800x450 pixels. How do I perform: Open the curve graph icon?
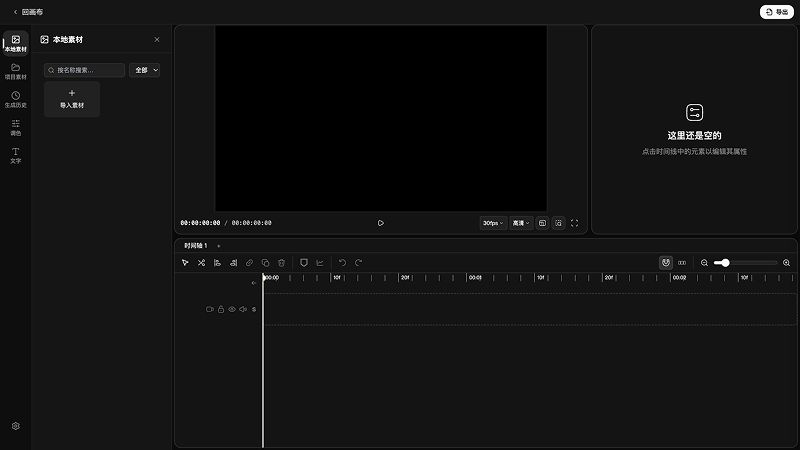320,263
